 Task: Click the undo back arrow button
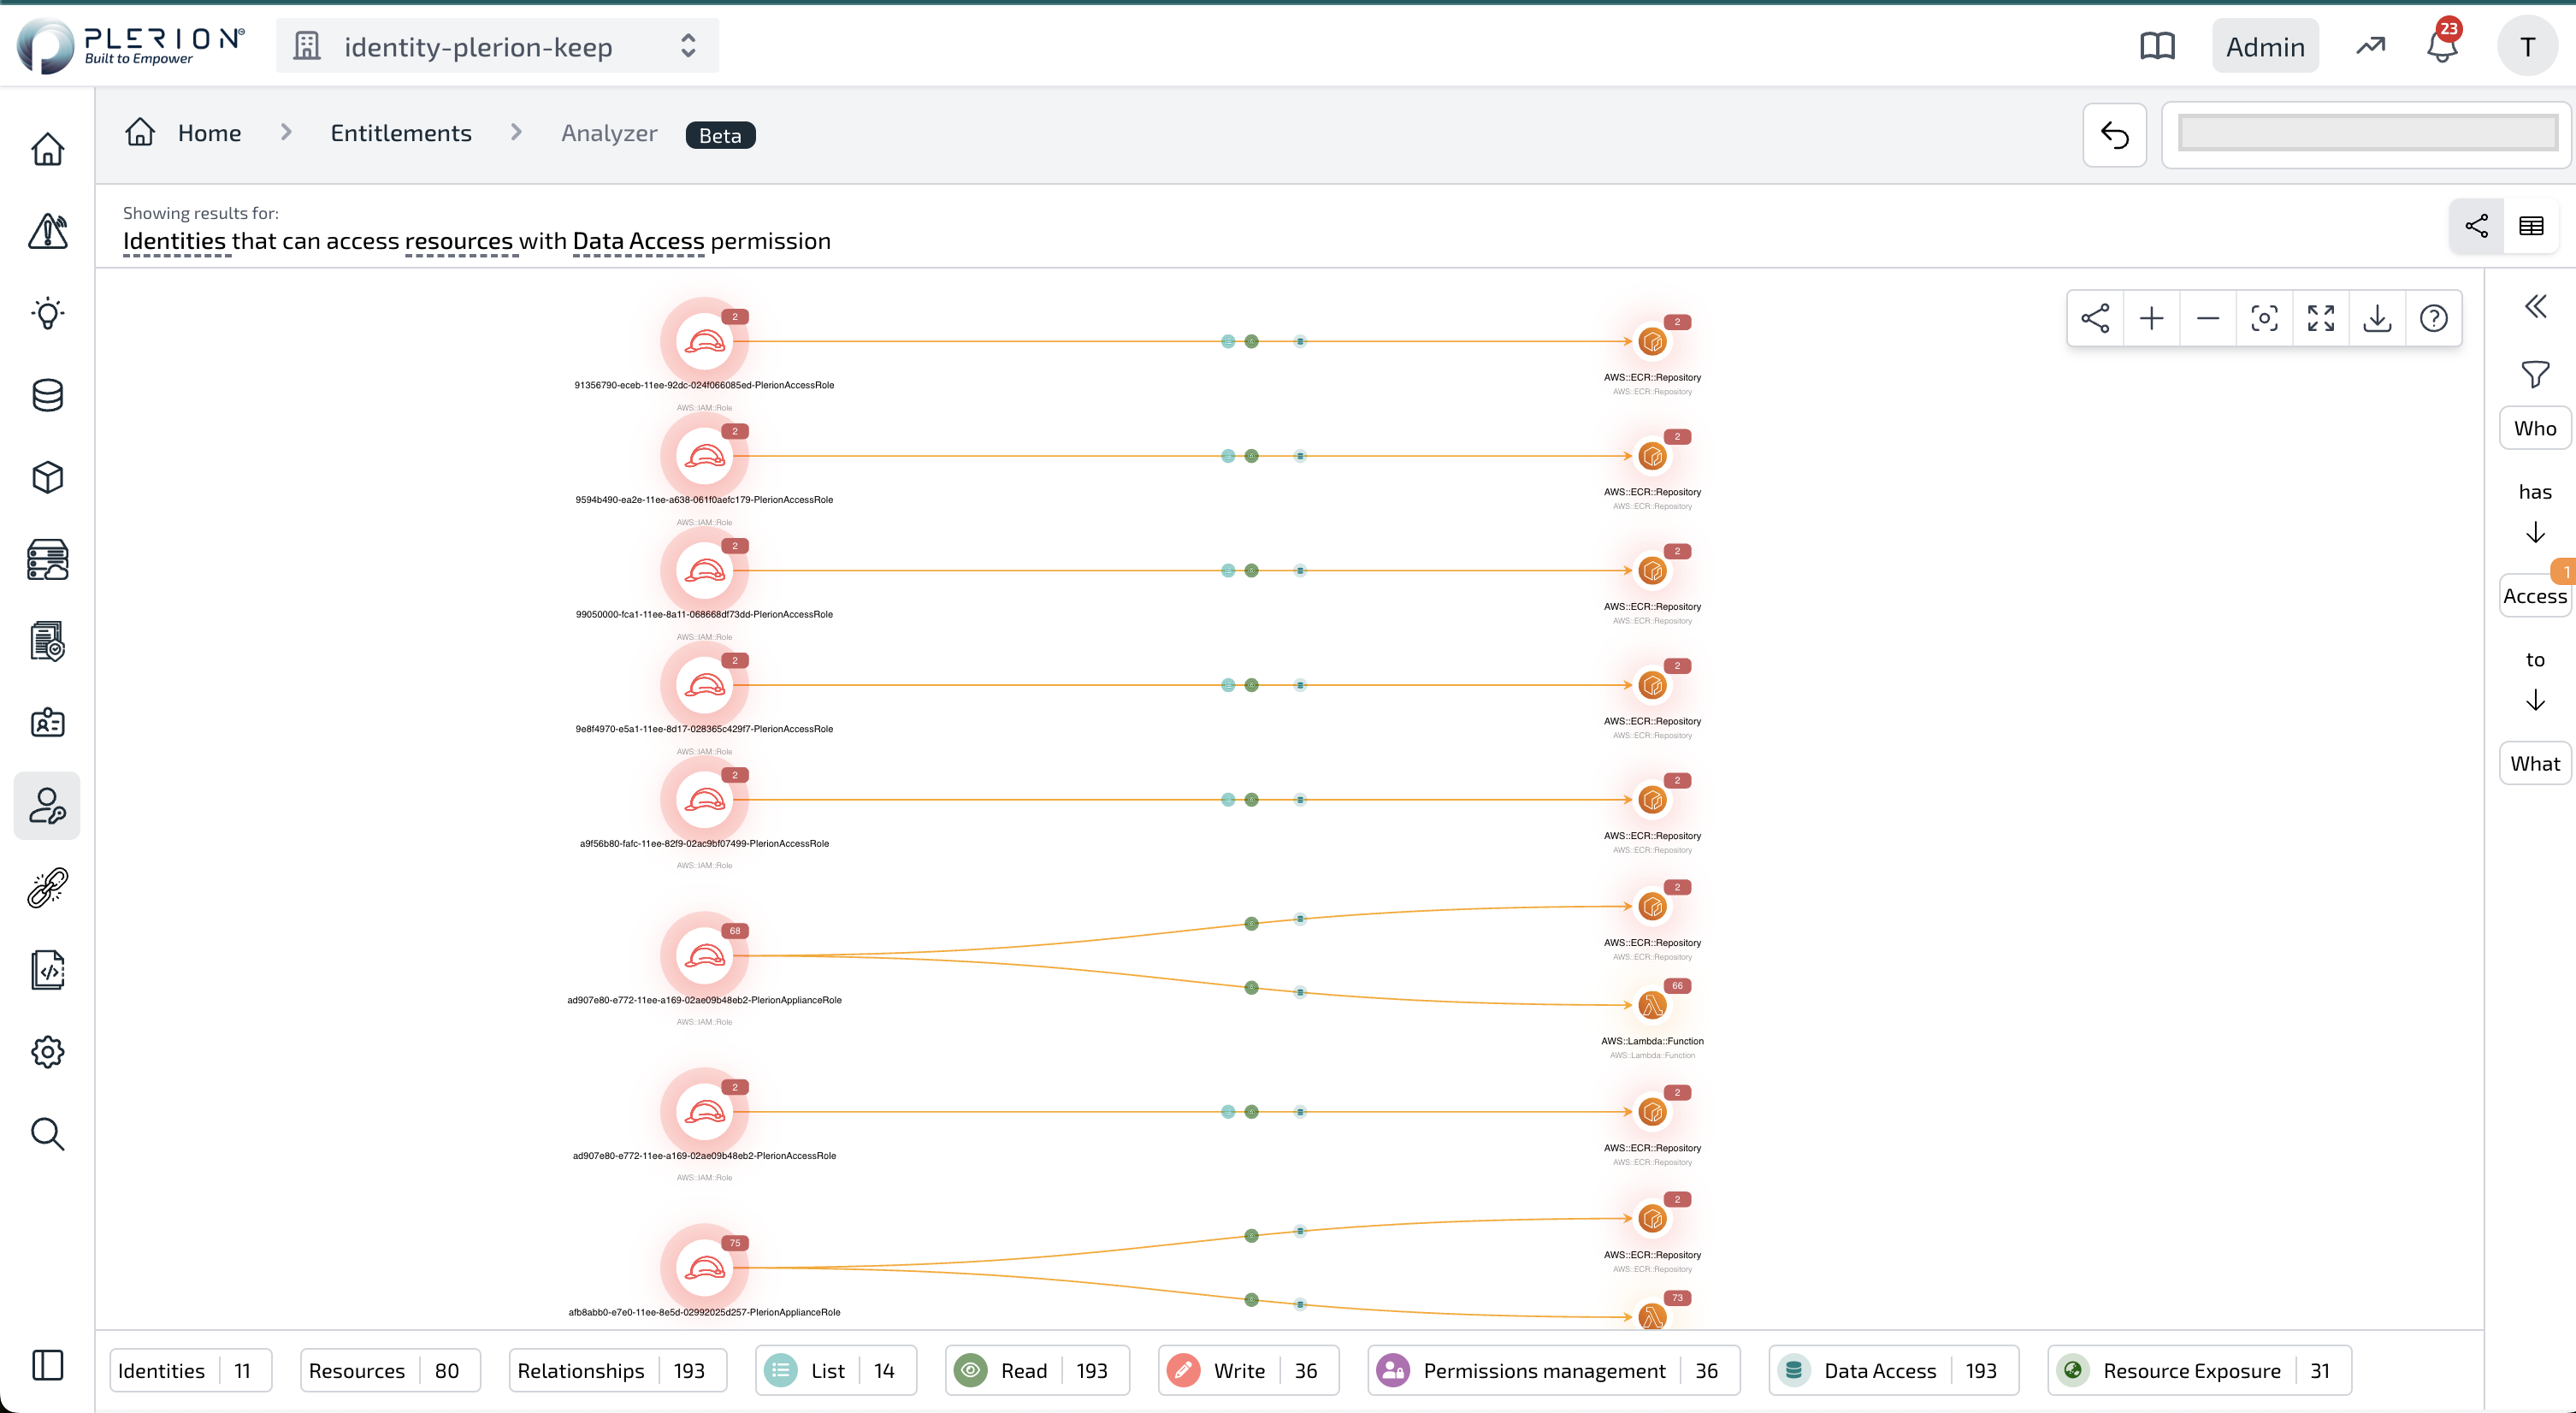point(2114,135)
